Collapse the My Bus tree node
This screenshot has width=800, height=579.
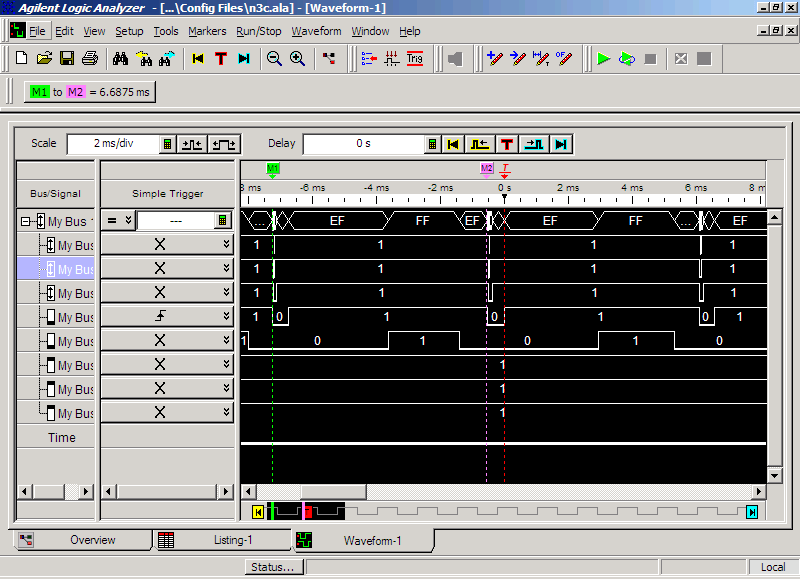point(26,221)
